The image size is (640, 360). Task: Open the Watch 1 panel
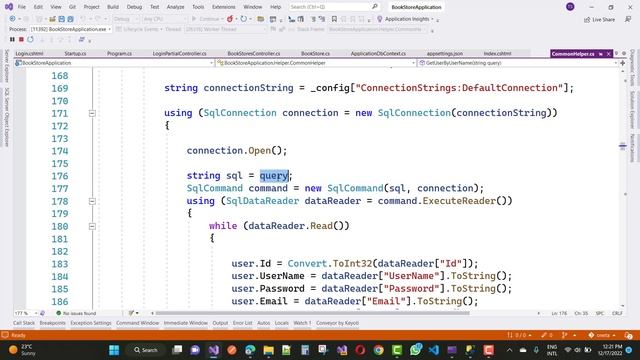pyautogui.click(x=302, y=323)
